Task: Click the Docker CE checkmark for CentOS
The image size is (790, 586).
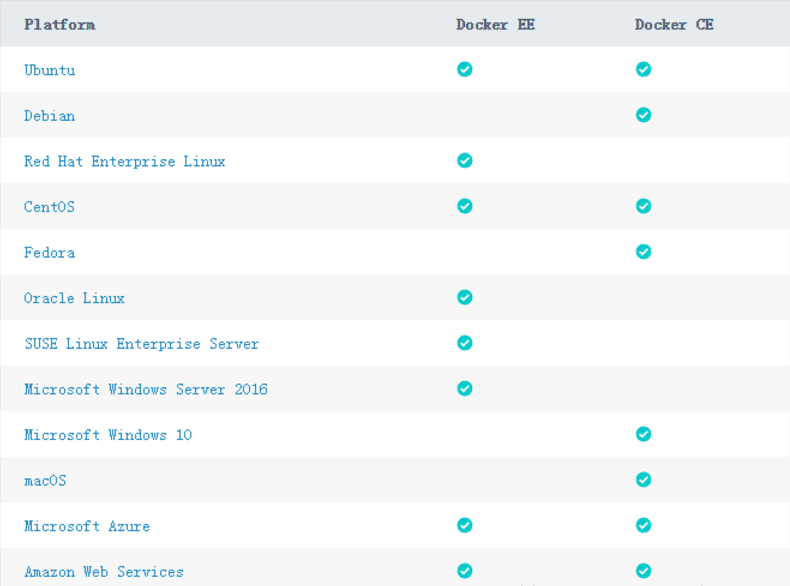Action: pyautogui.click(x=643, y=206)
